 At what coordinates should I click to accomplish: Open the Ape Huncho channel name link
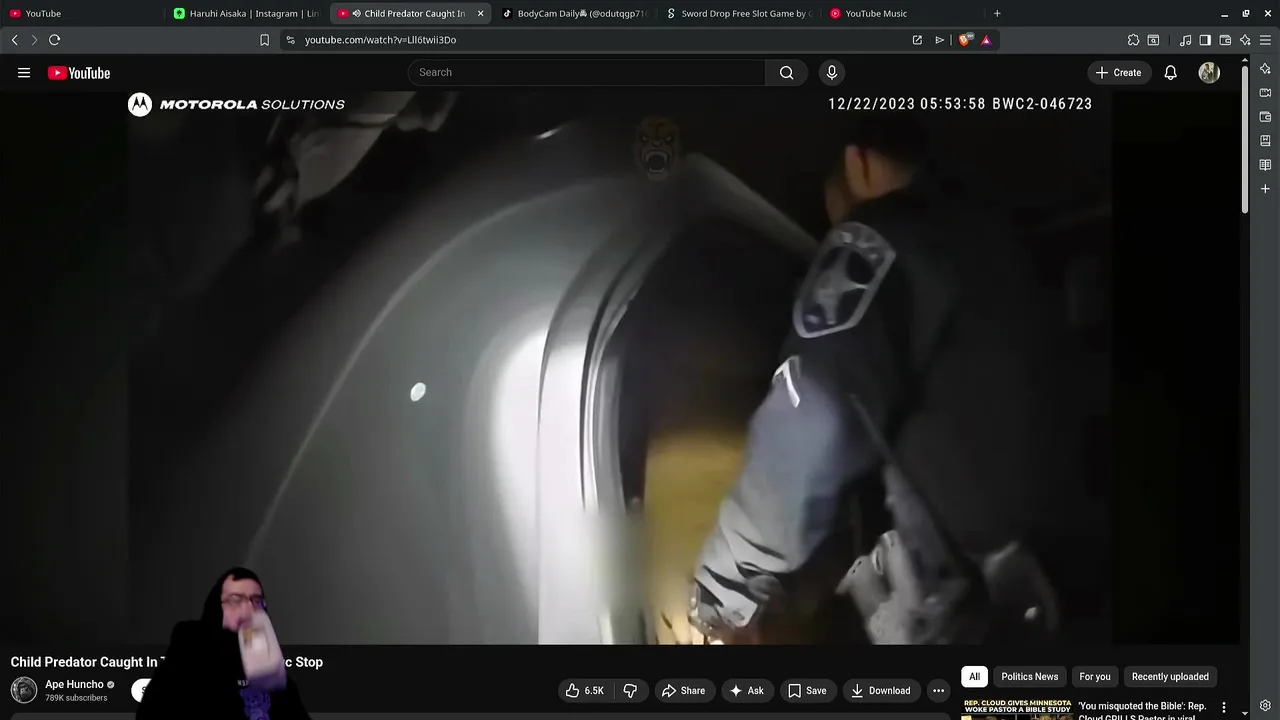tap(74, 685)
